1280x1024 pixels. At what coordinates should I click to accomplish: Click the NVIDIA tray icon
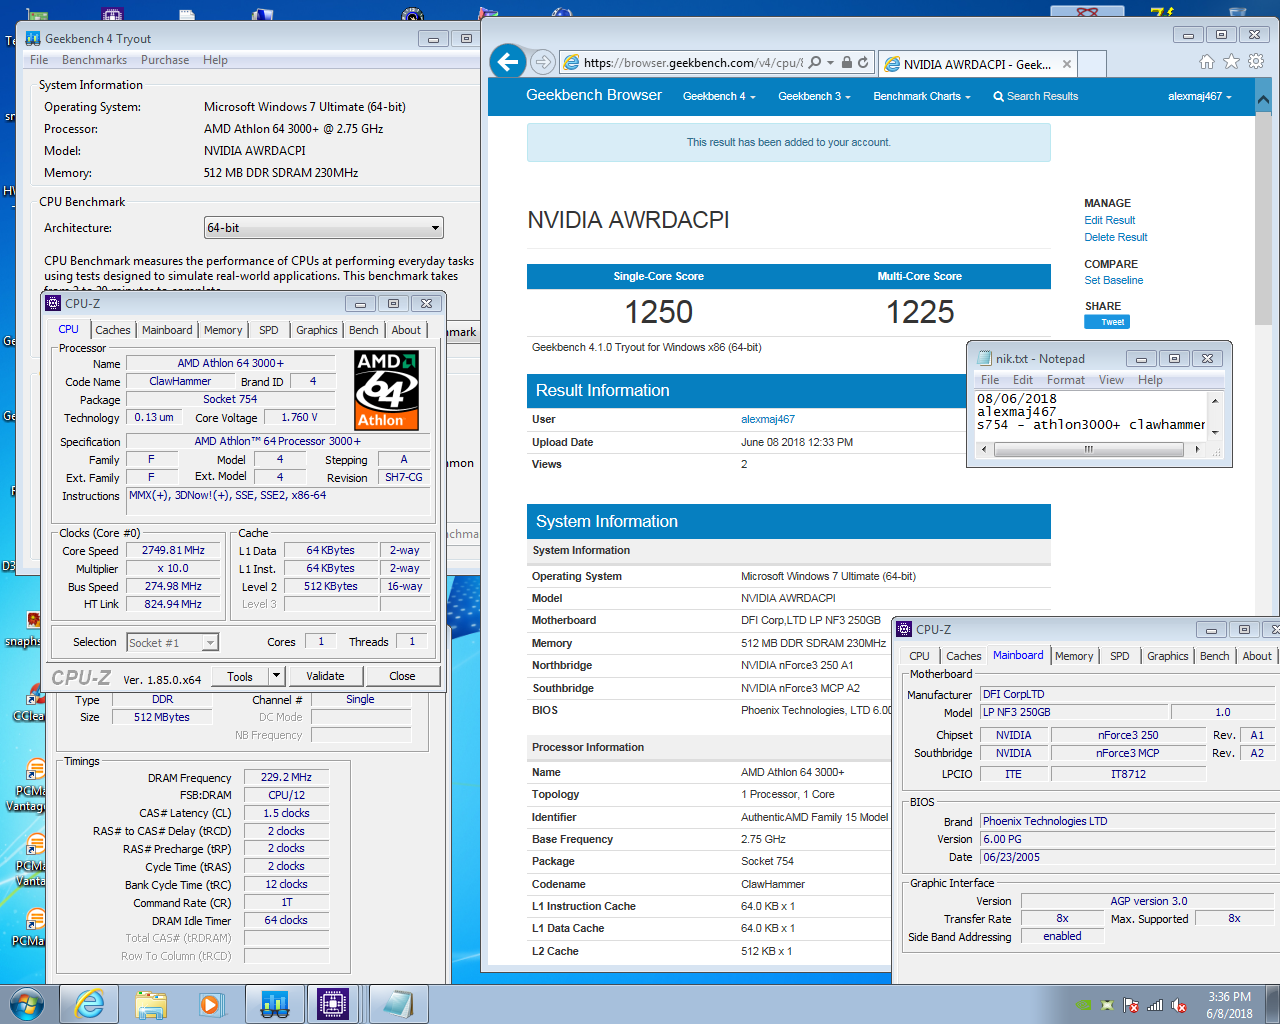click(x=1083, y=1005)
